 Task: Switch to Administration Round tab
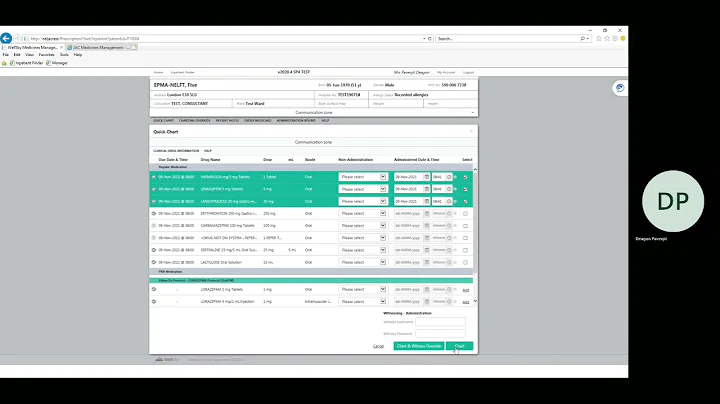[x=296, y=121]
